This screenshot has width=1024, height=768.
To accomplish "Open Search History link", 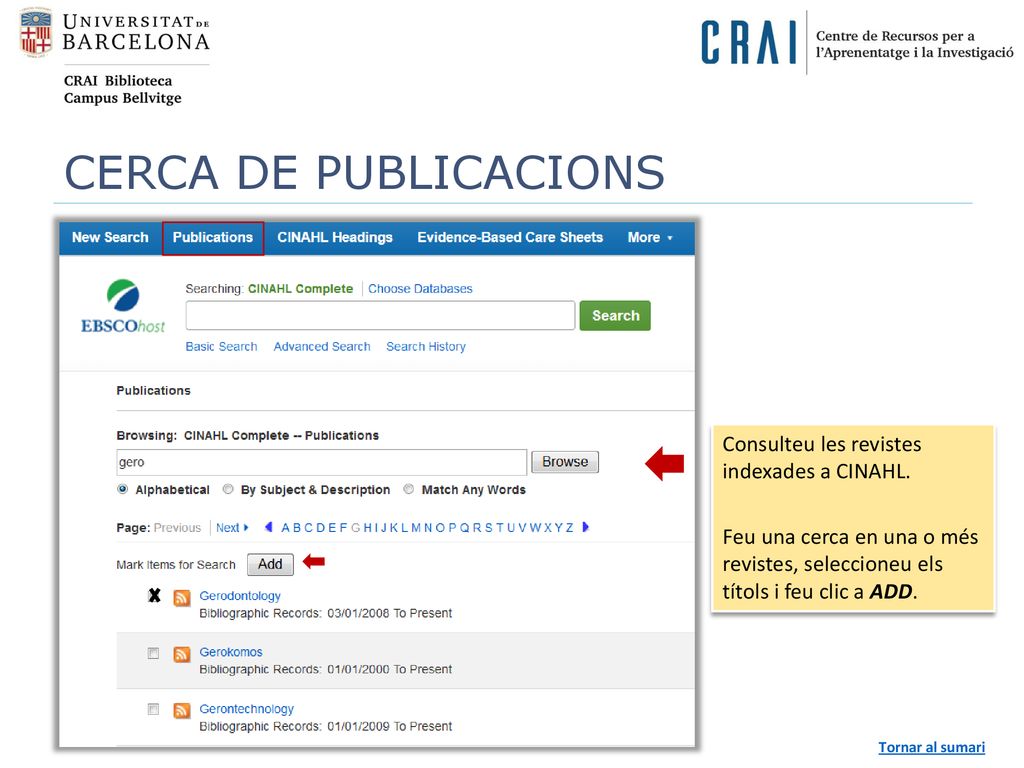I will 426,347.
